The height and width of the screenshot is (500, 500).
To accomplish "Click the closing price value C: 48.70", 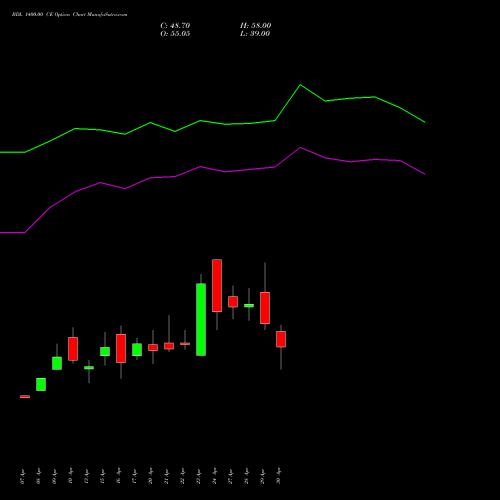I will (x=175, y=26).
